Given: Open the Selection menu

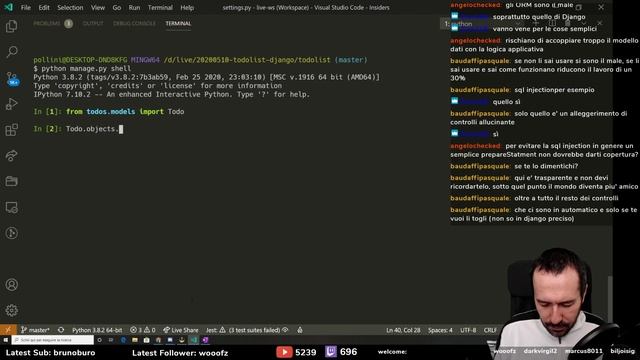Looking at the screenshot, I should click(70, 7).
